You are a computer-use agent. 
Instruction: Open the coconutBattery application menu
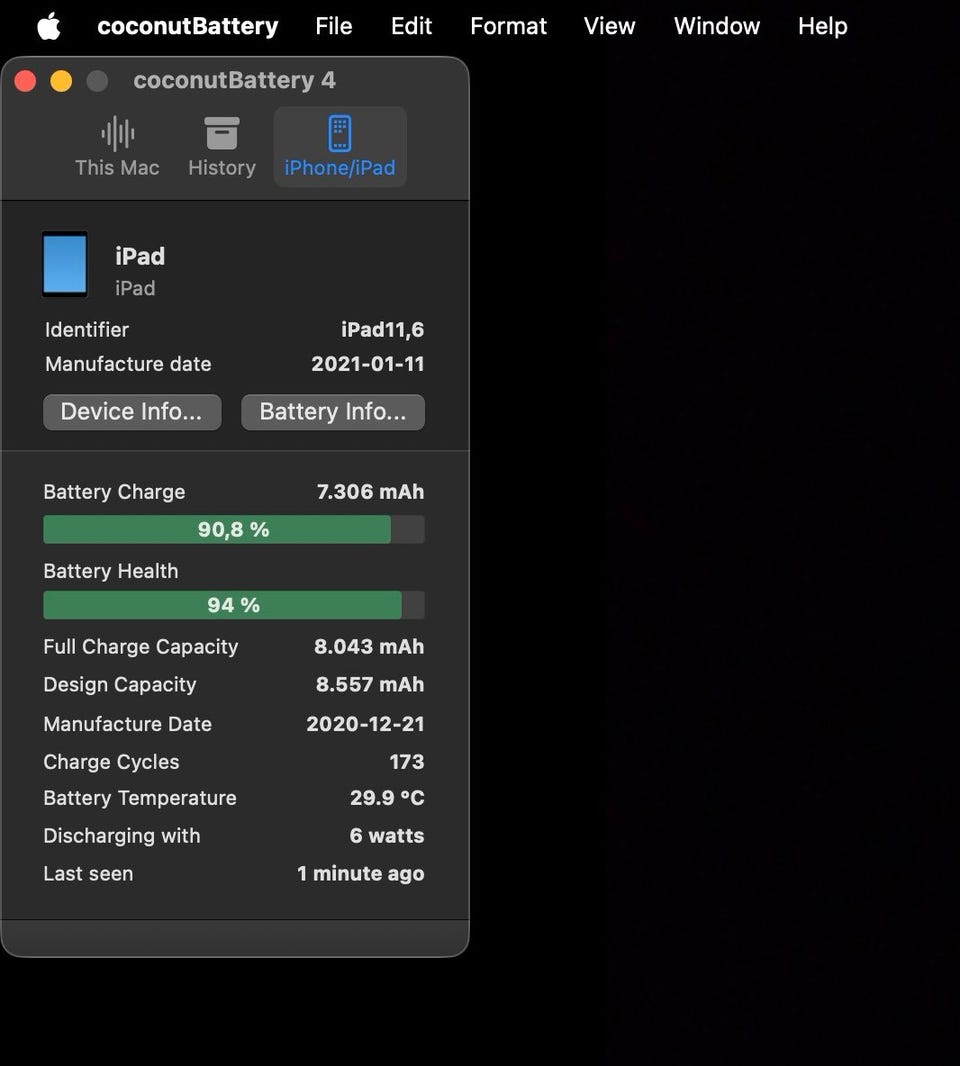(188, 26)
